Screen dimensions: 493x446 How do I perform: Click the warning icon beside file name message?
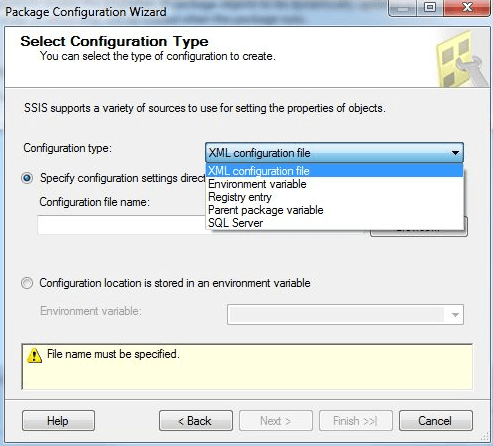click(35, 355)
